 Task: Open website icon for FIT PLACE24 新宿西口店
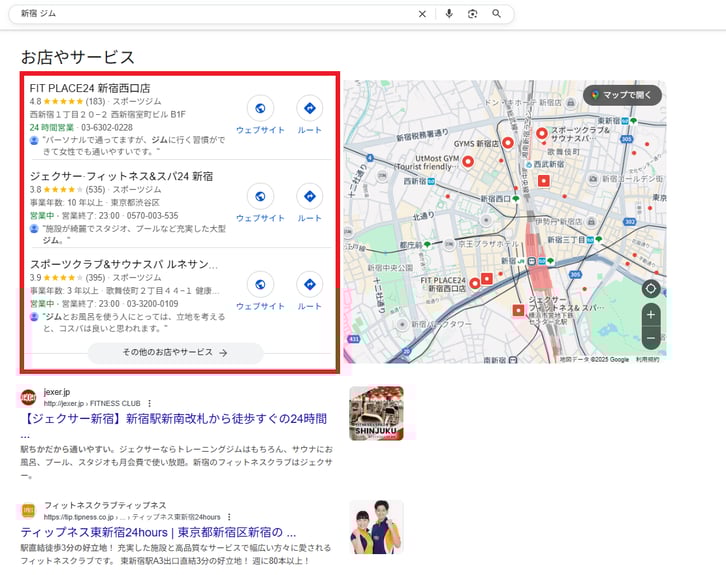point(260,108)
